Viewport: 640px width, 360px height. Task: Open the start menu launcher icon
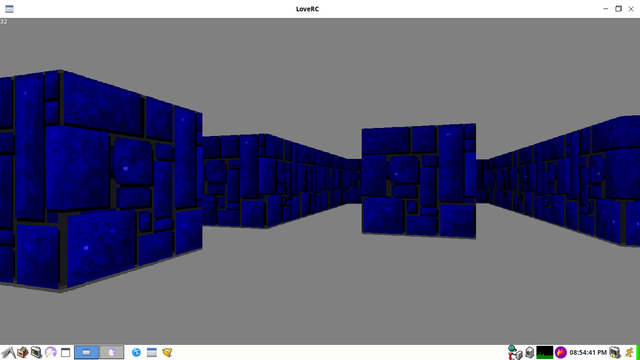(8, 352)
